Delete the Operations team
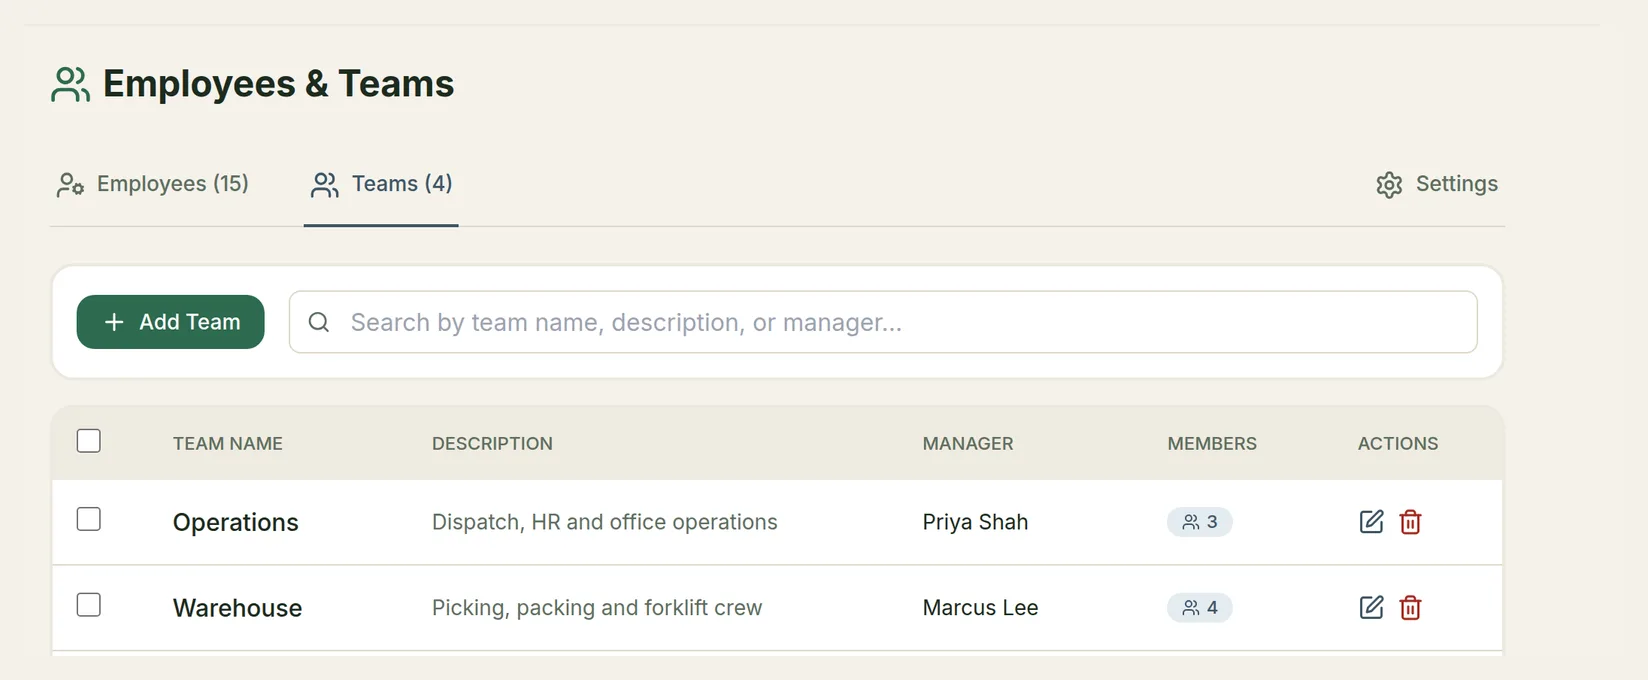Screen dimensions: 1648x680 click(x=1410, y=521)
